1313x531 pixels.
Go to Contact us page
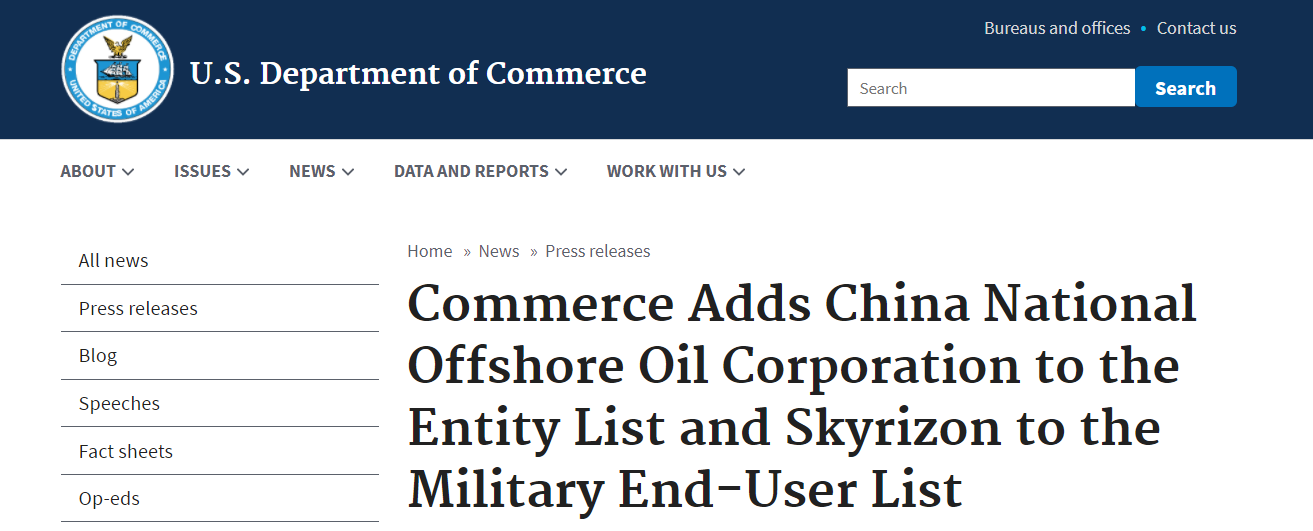click(1196, 28)
